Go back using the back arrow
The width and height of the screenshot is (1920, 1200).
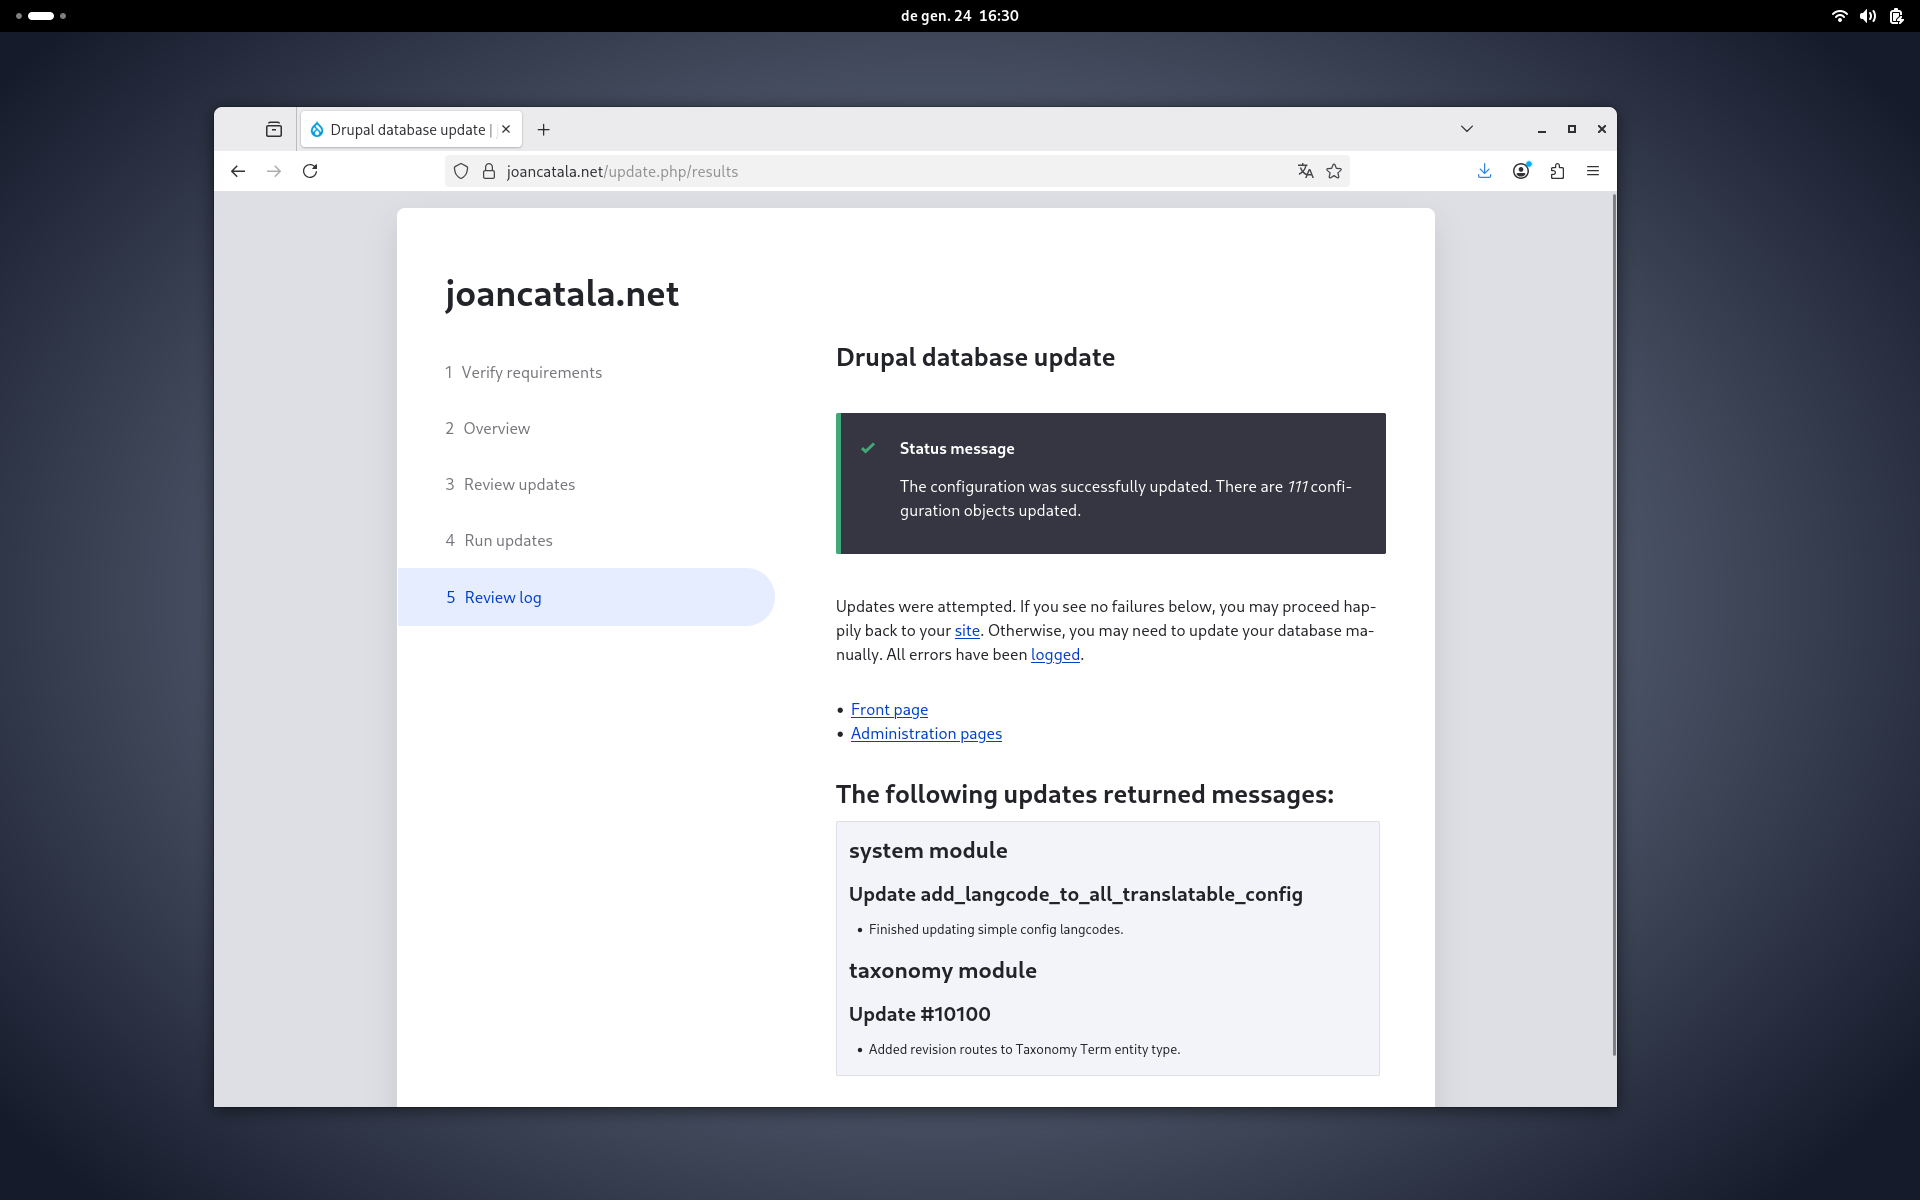[x=237, y=171]
